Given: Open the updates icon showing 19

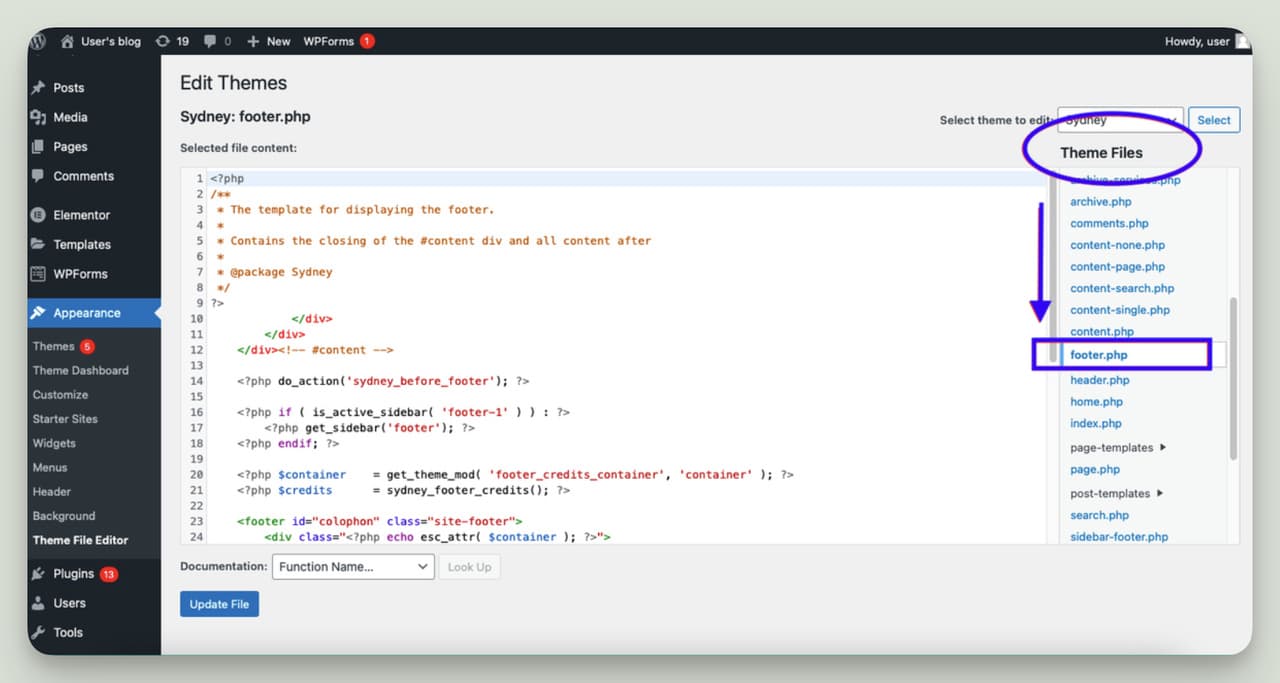Looking at the screenshot, I should (163, 41).
